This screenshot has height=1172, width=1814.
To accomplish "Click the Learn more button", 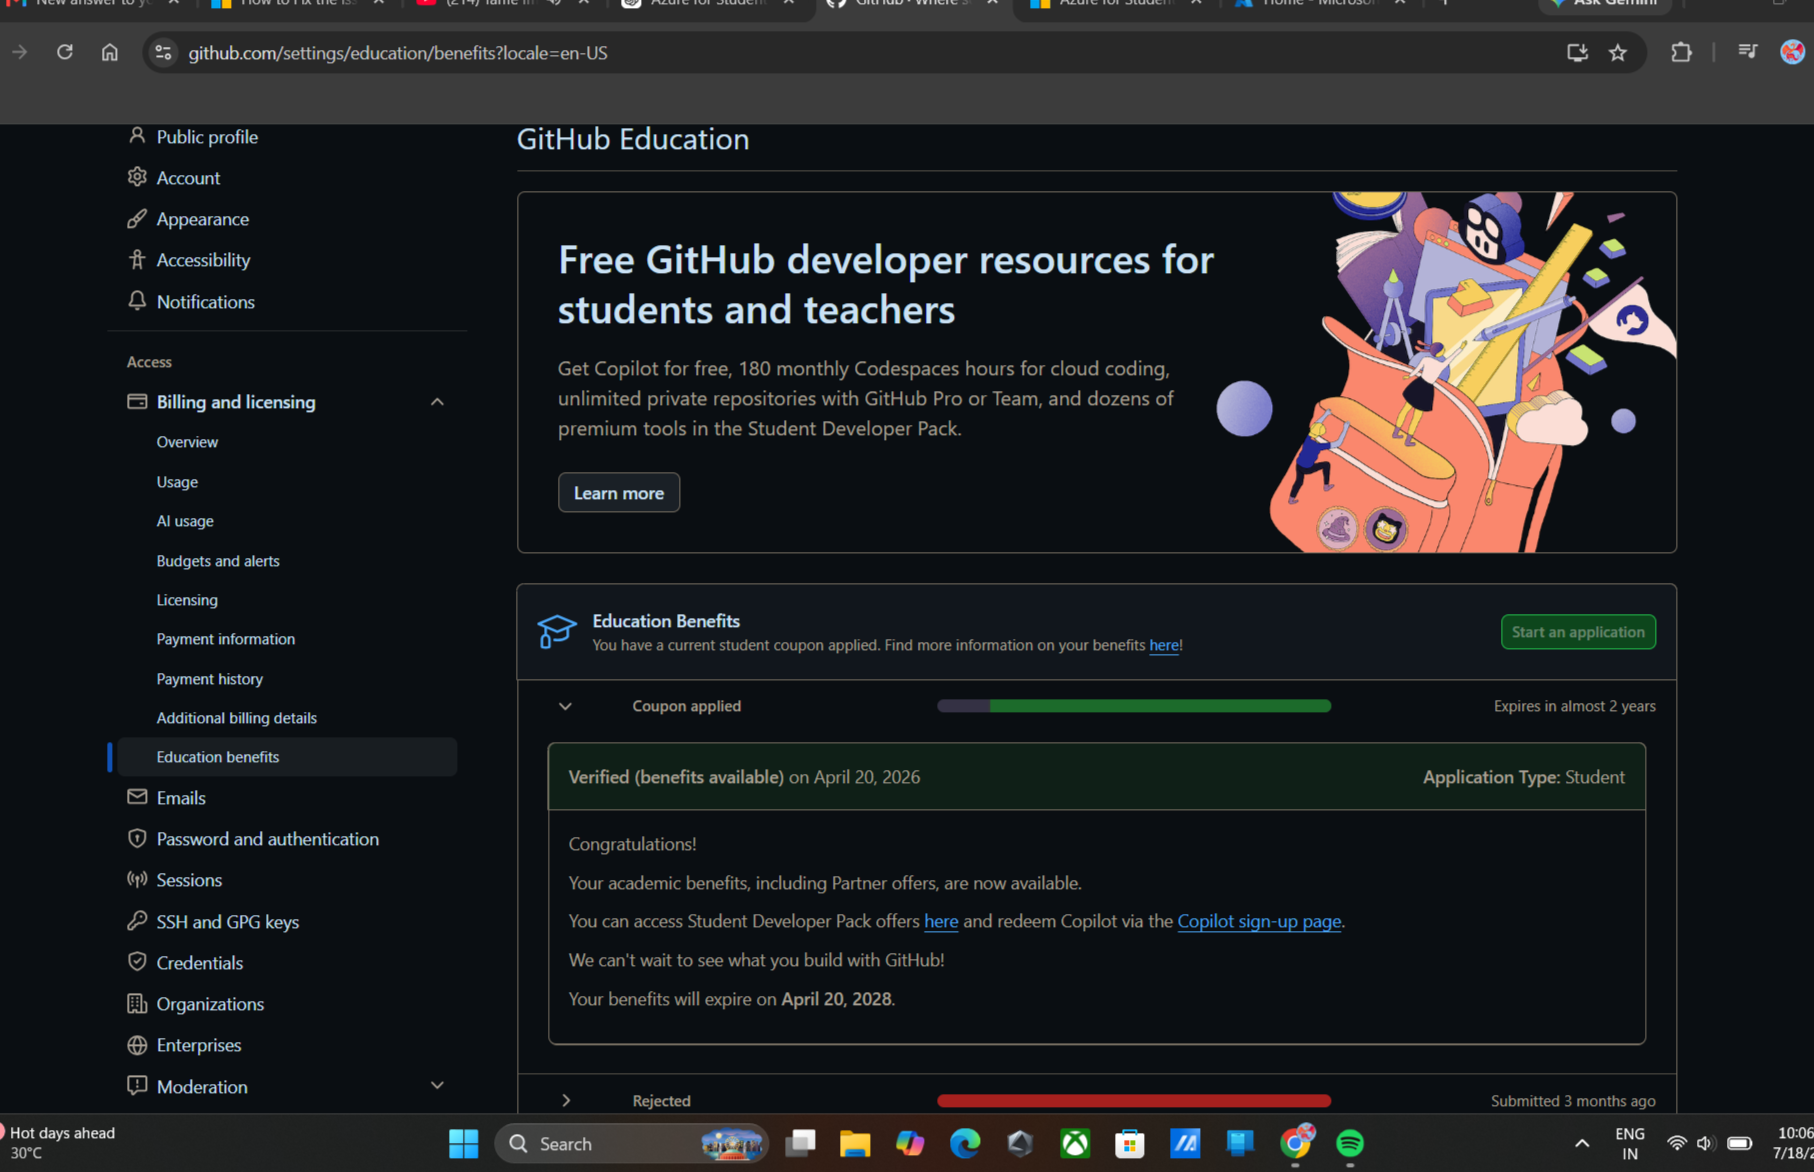I will tap(619, 493).
